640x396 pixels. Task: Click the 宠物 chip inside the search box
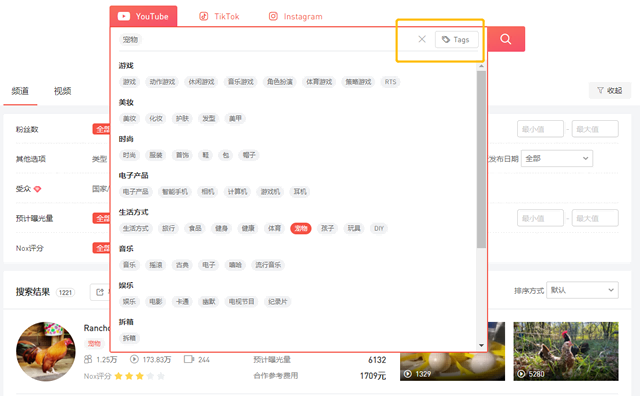point(130,40)
